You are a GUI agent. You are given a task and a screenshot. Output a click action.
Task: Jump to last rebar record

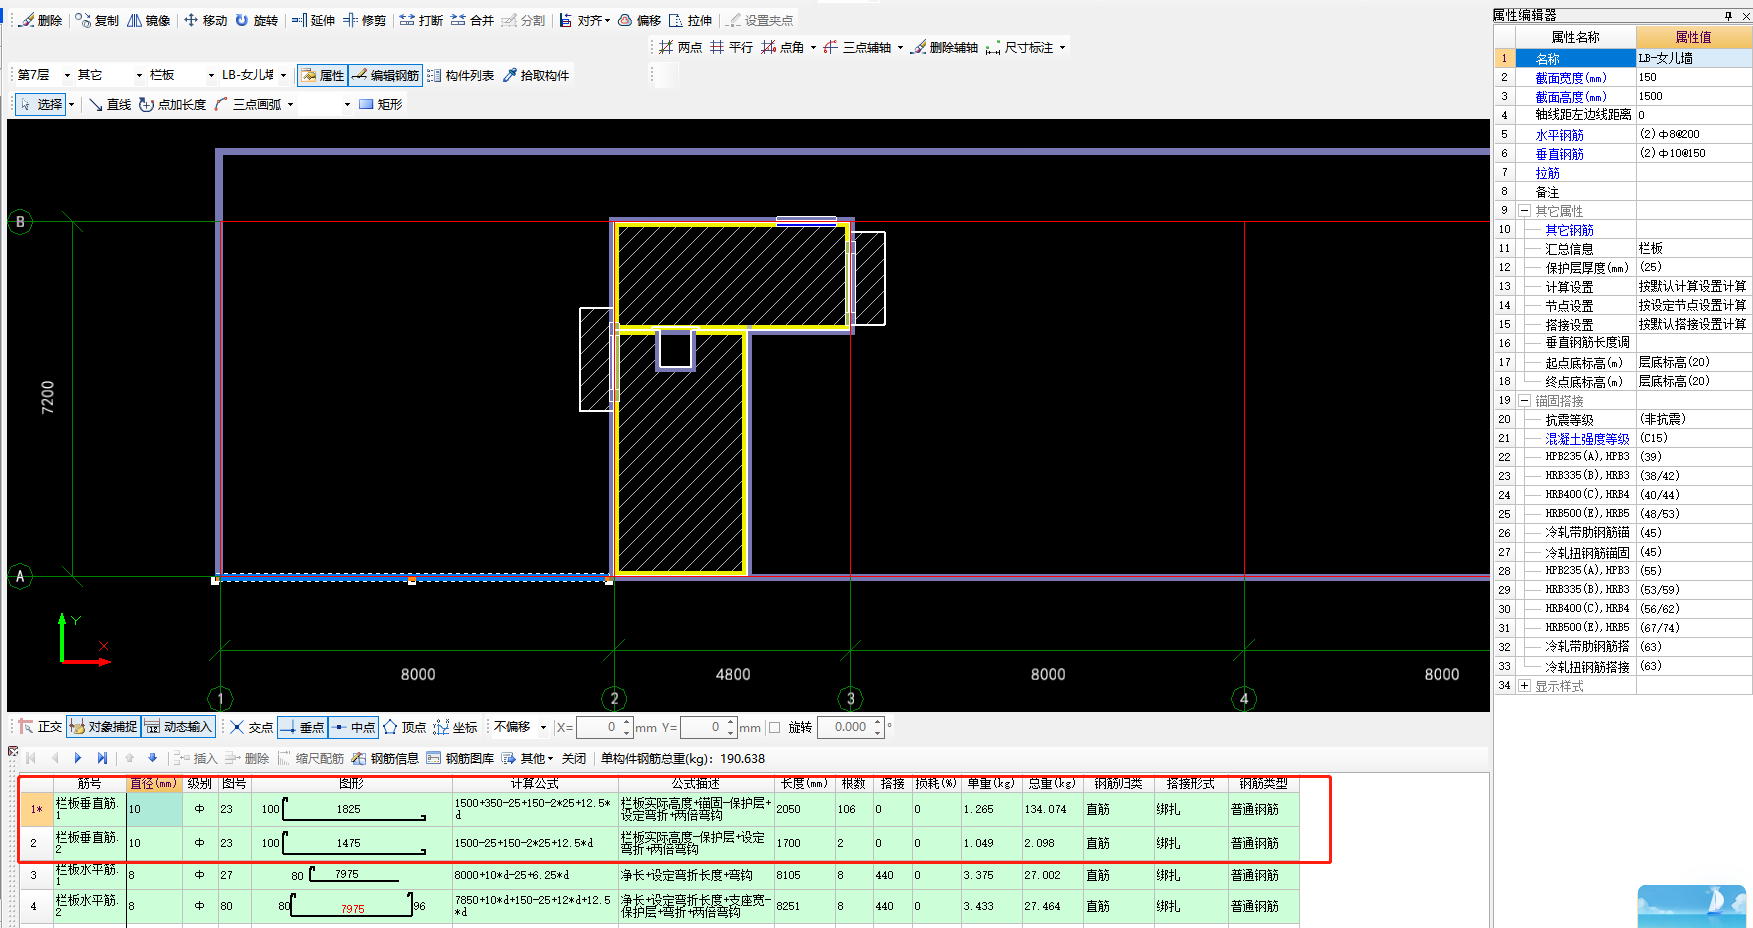pos(102,758)
